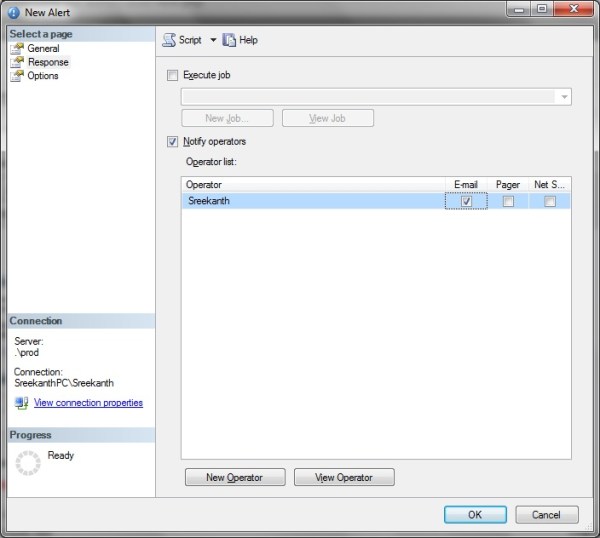600x538 pixels.
Task: Enable Net Send checkbox for Sreekanth
Action: [549, 201]
